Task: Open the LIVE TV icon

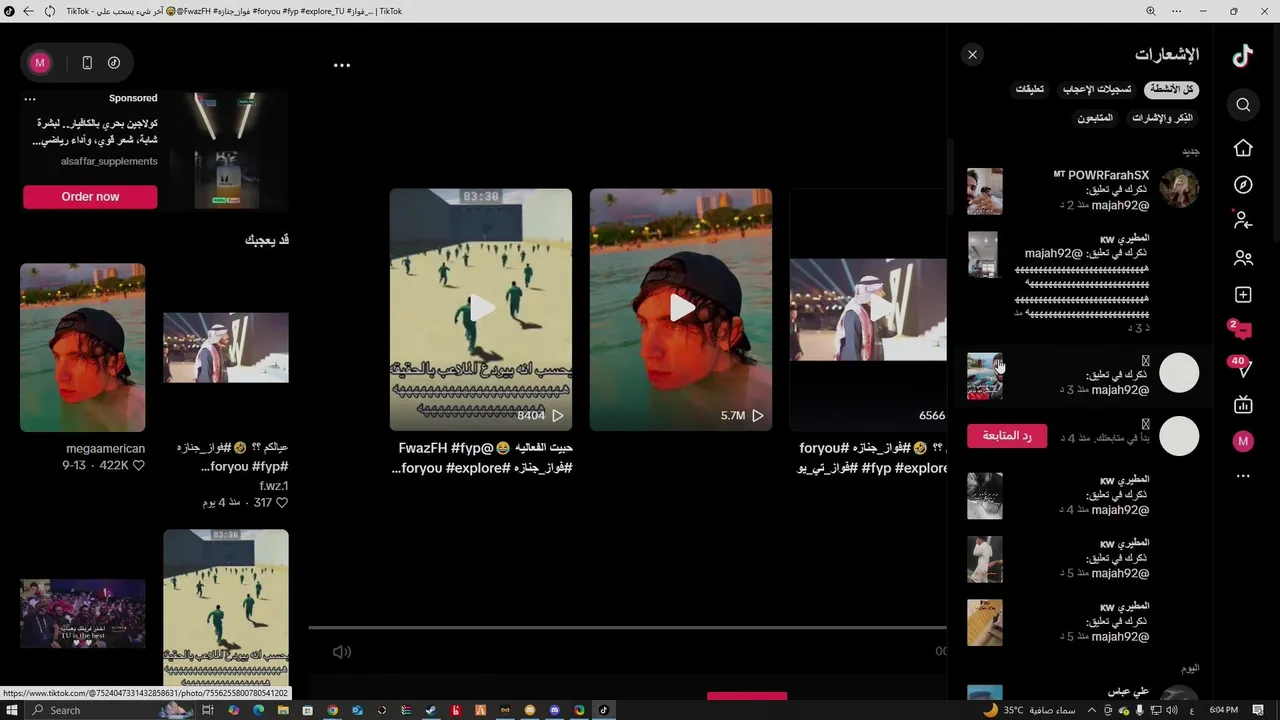Action: pyautogui.click(x=1243, y=404)
